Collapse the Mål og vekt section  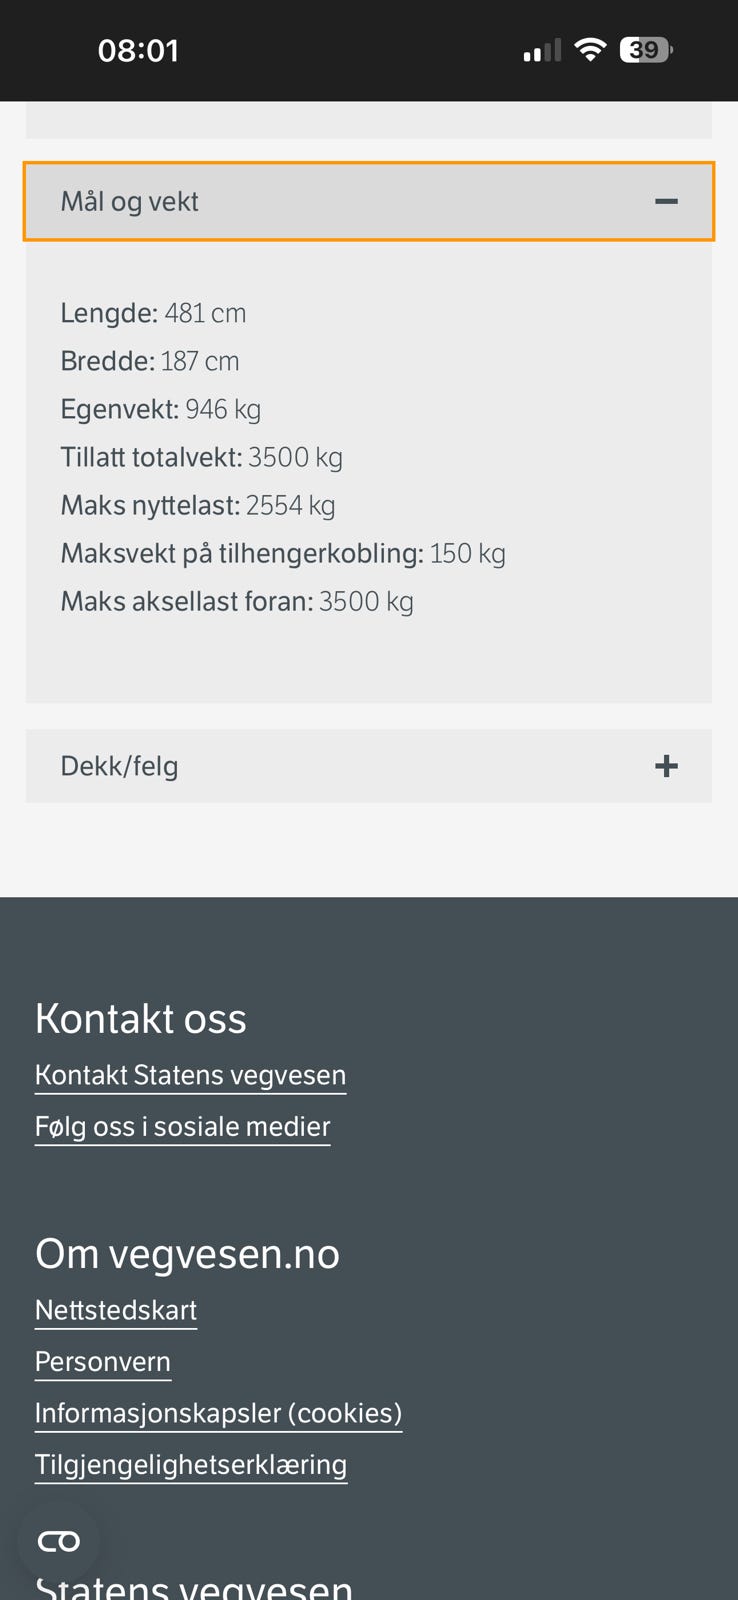(368, 201)
